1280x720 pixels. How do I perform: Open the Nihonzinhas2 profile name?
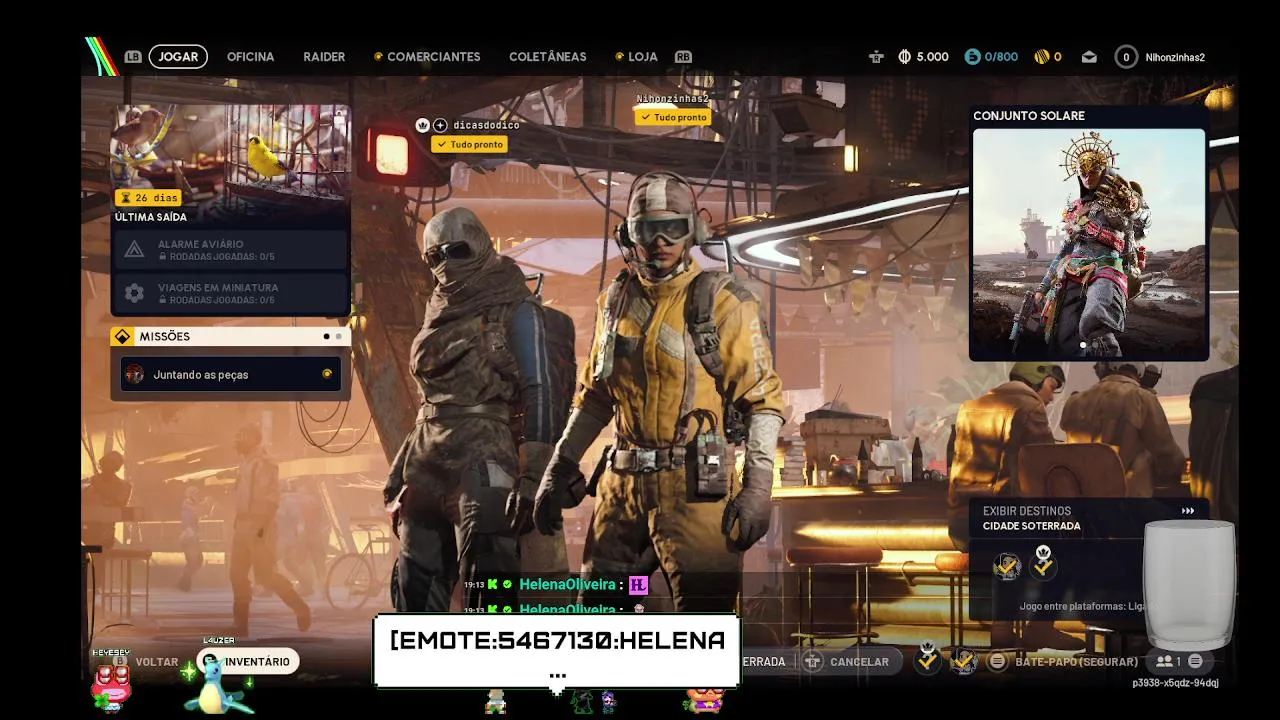click(x=1175, y=57)
